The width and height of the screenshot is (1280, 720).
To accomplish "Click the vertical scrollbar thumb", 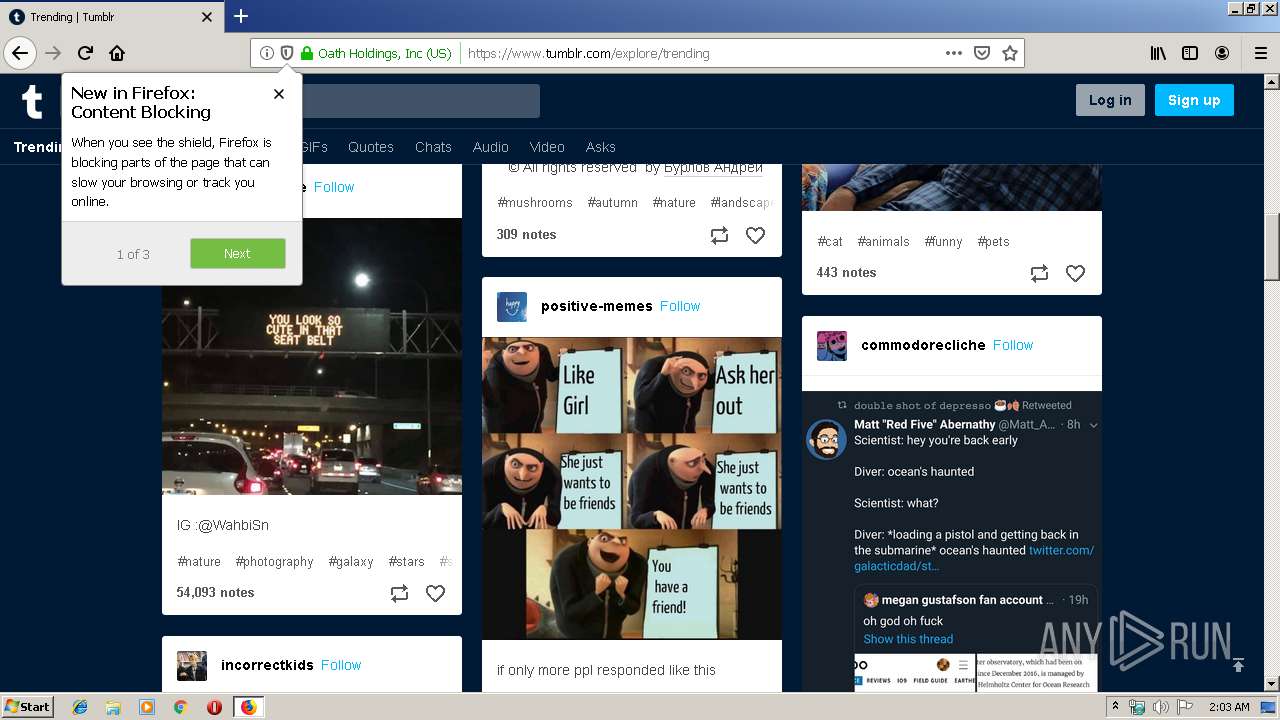I will pos(1272,247).
